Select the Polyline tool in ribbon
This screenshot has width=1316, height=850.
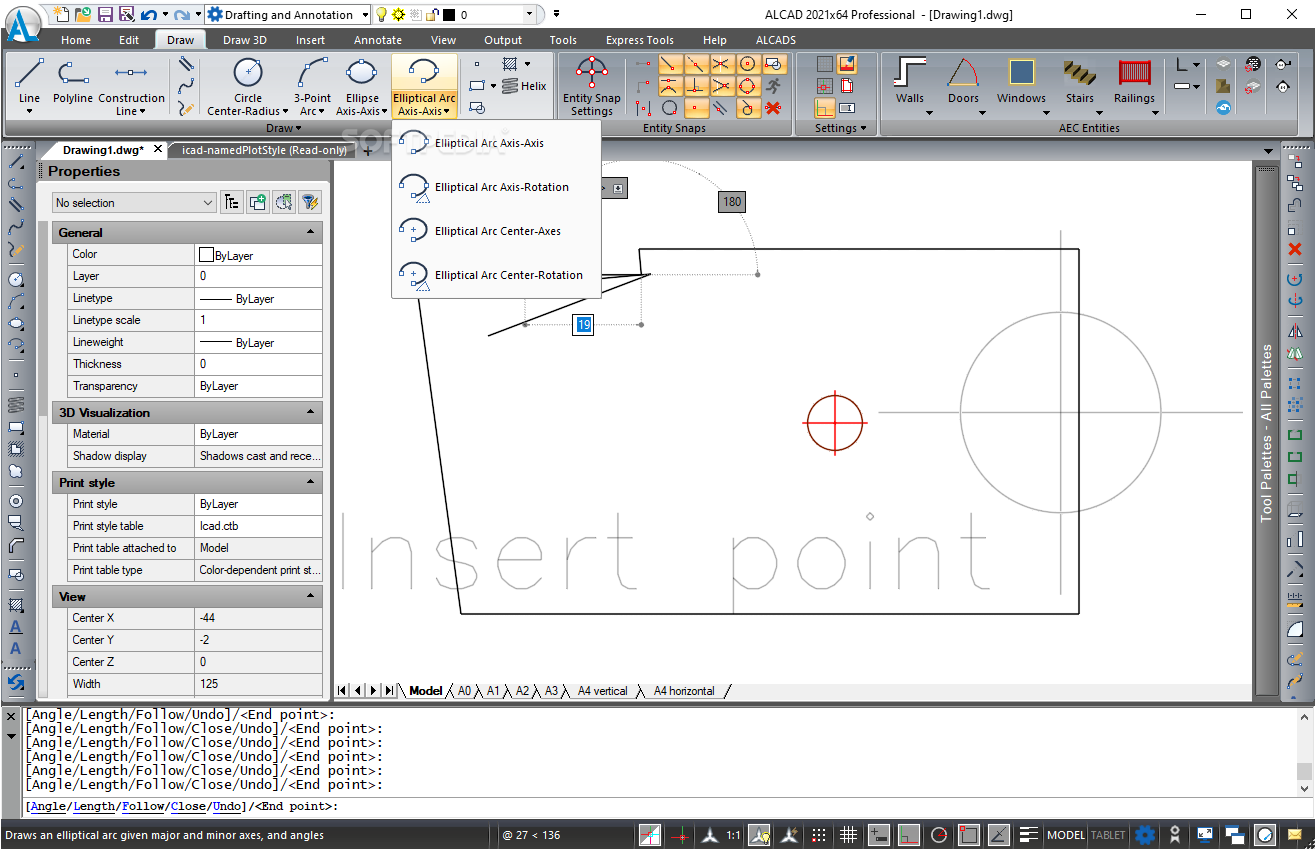pyautogui.click(x=72, y=80)
